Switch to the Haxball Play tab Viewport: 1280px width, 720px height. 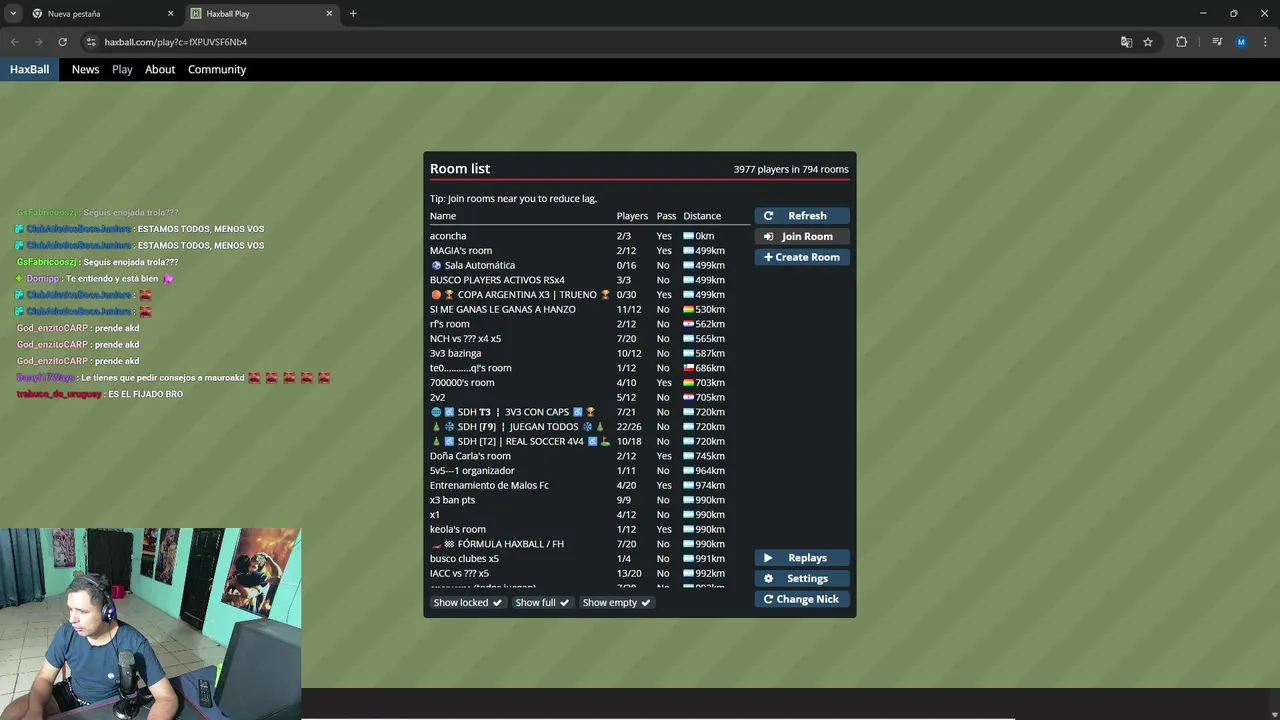click(x=262, y=14)
